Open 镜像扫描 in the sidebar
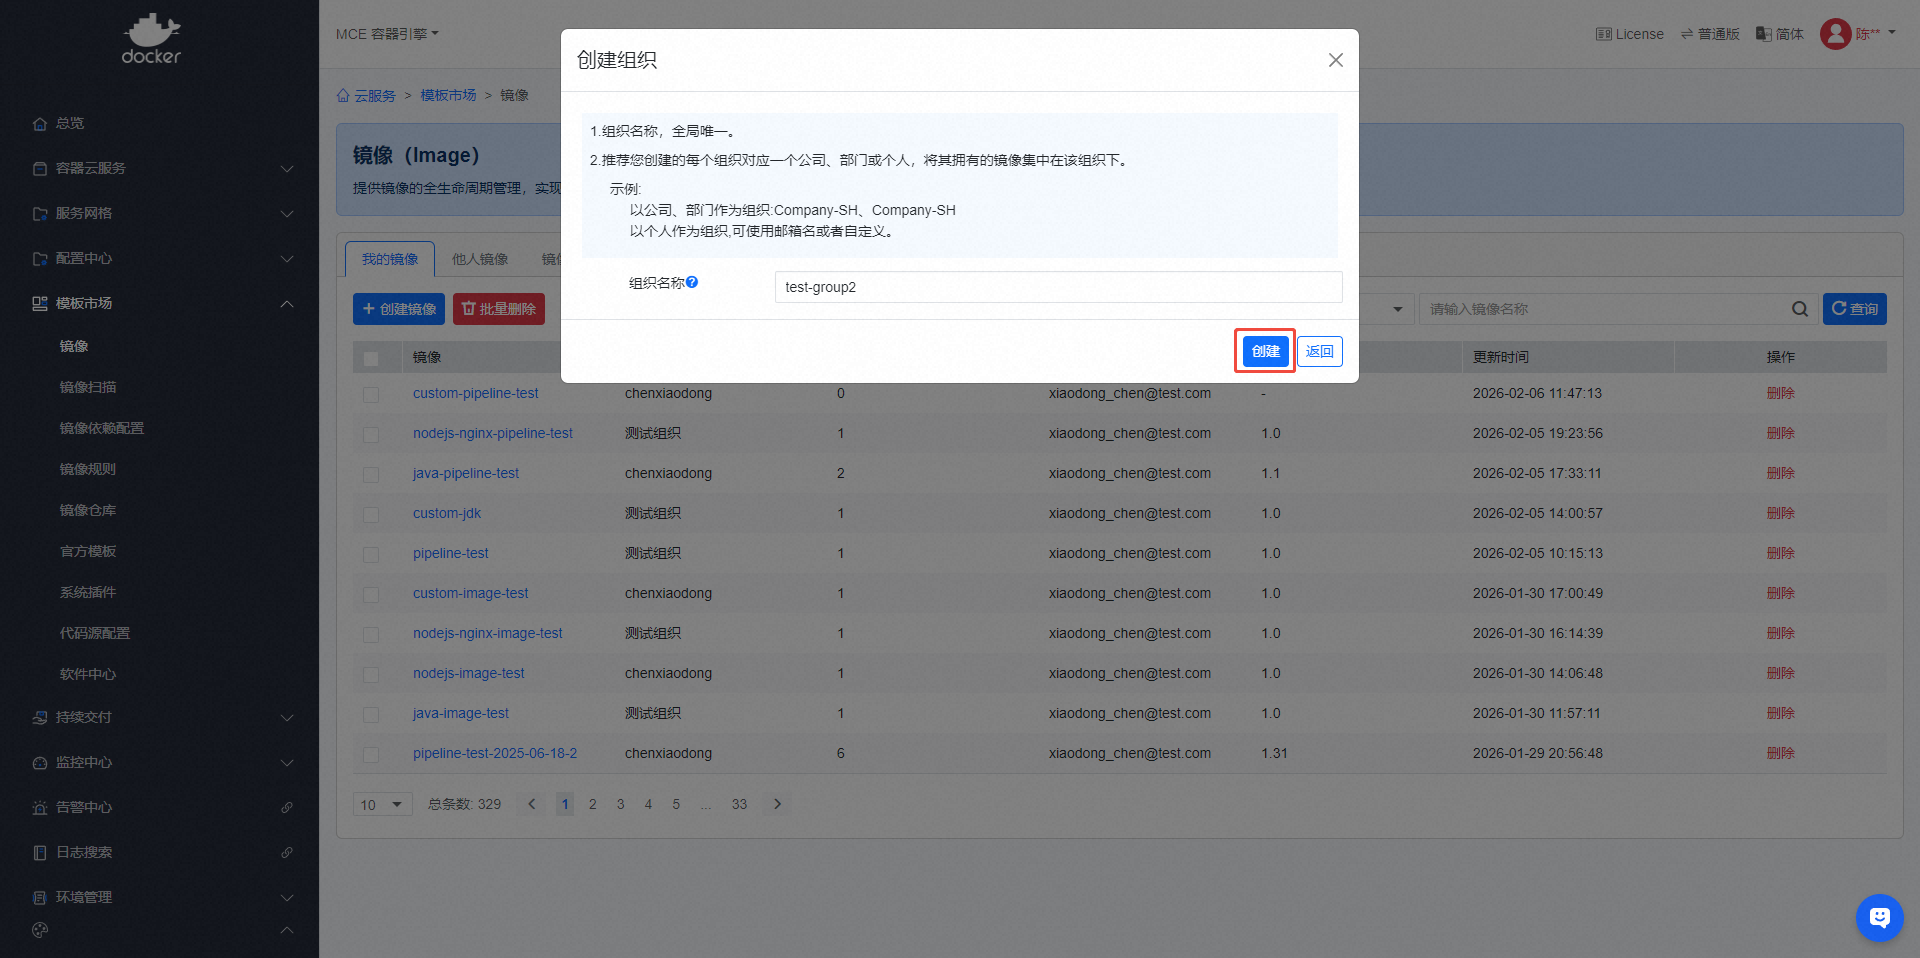This screenshot has height=958, width=1920. click(x=88, y=387)
